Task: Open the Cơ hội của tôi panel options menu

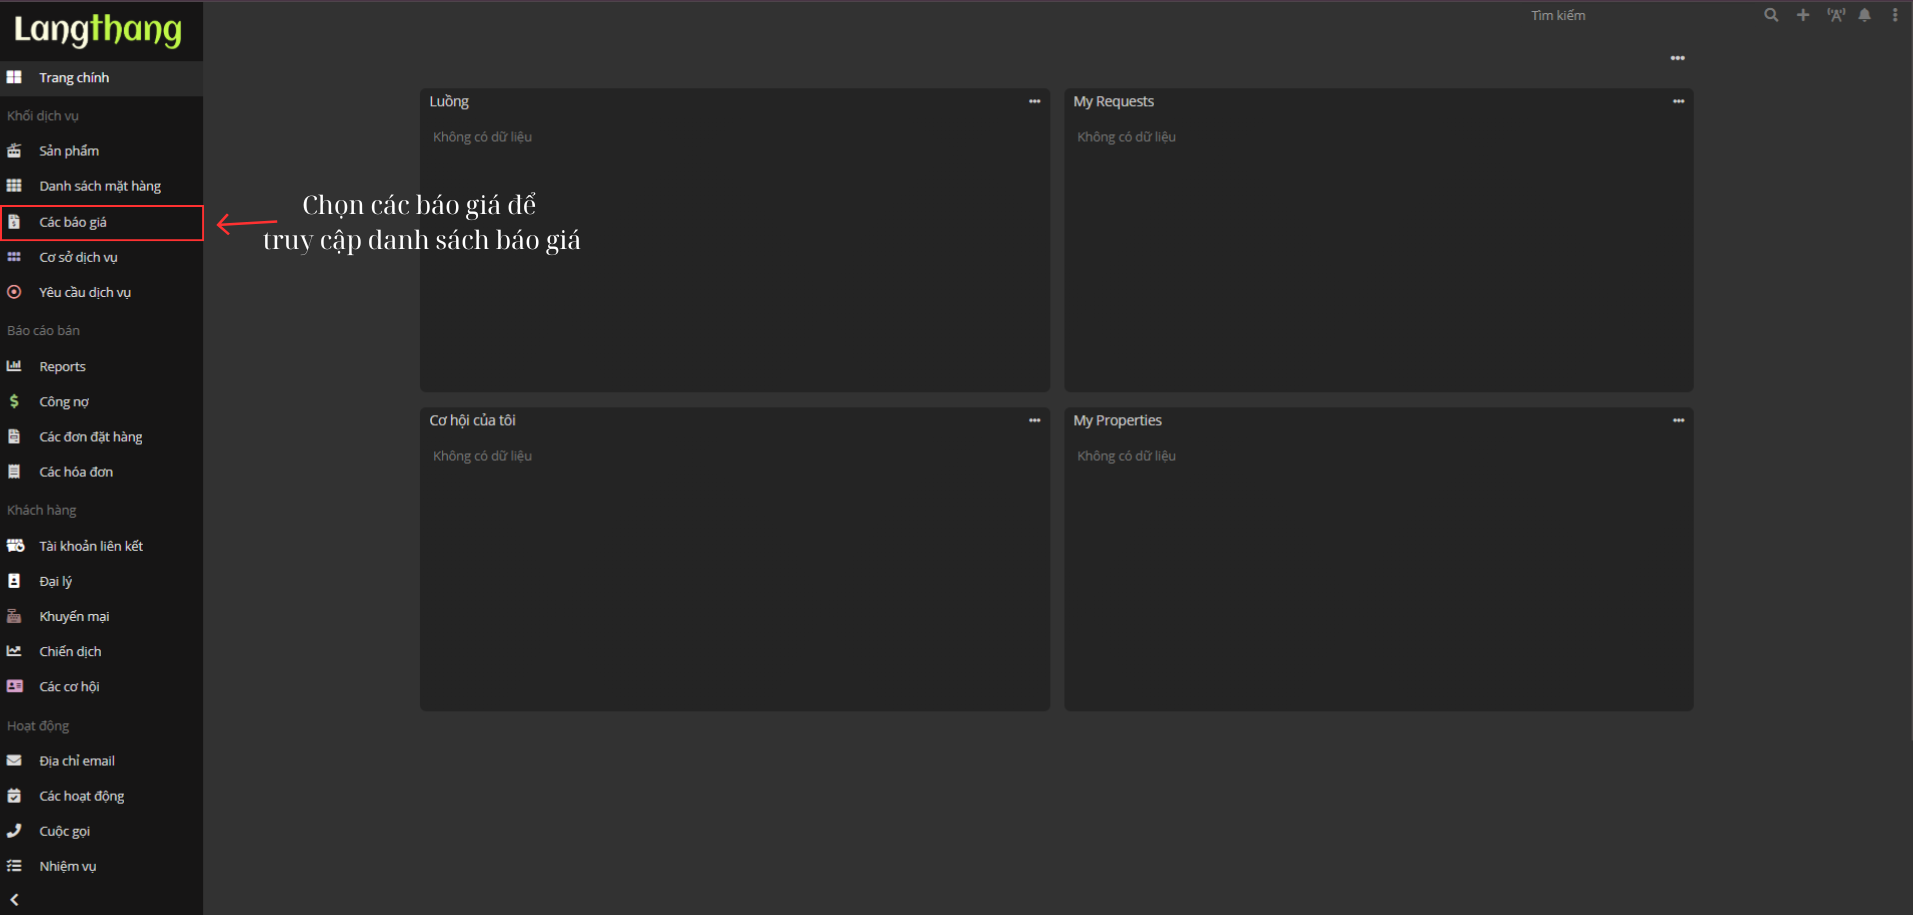Action: [x=1034, y=420]
